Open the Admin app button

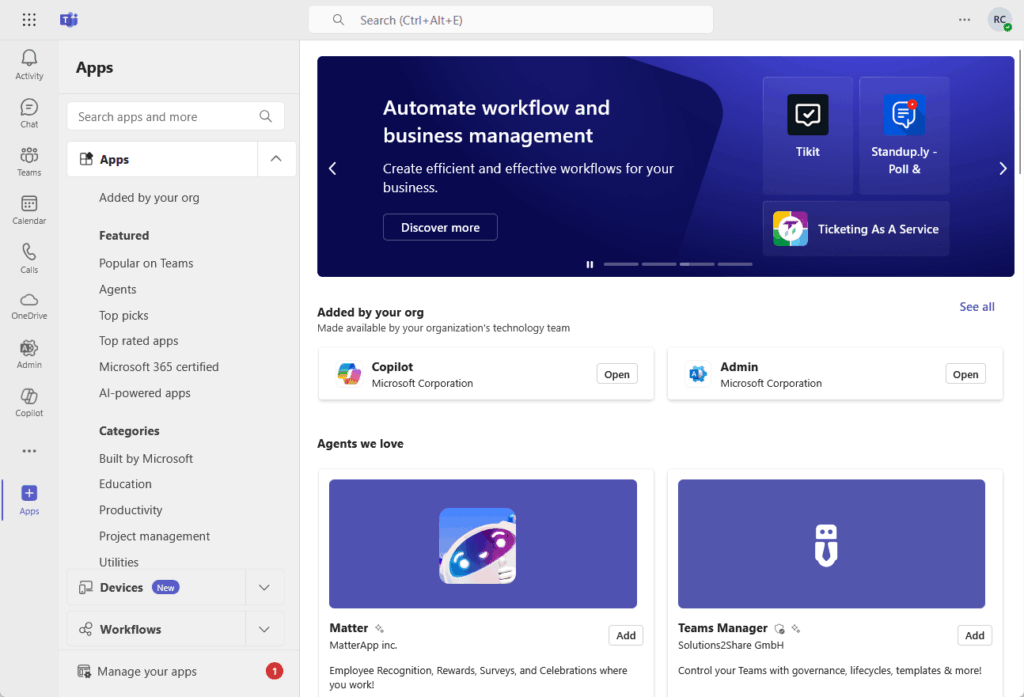tap(965, 374)
